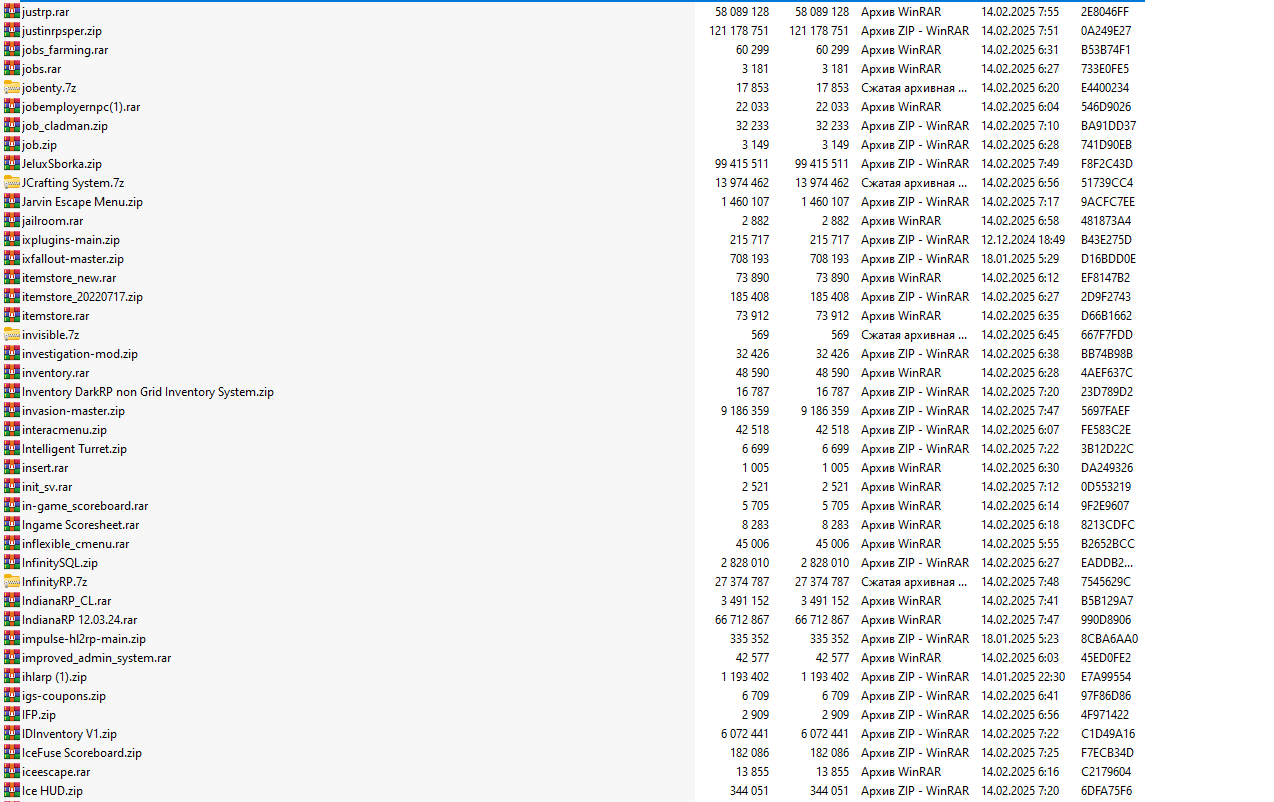Click the icon of IceFuse Scoreboard.zip

12,753
